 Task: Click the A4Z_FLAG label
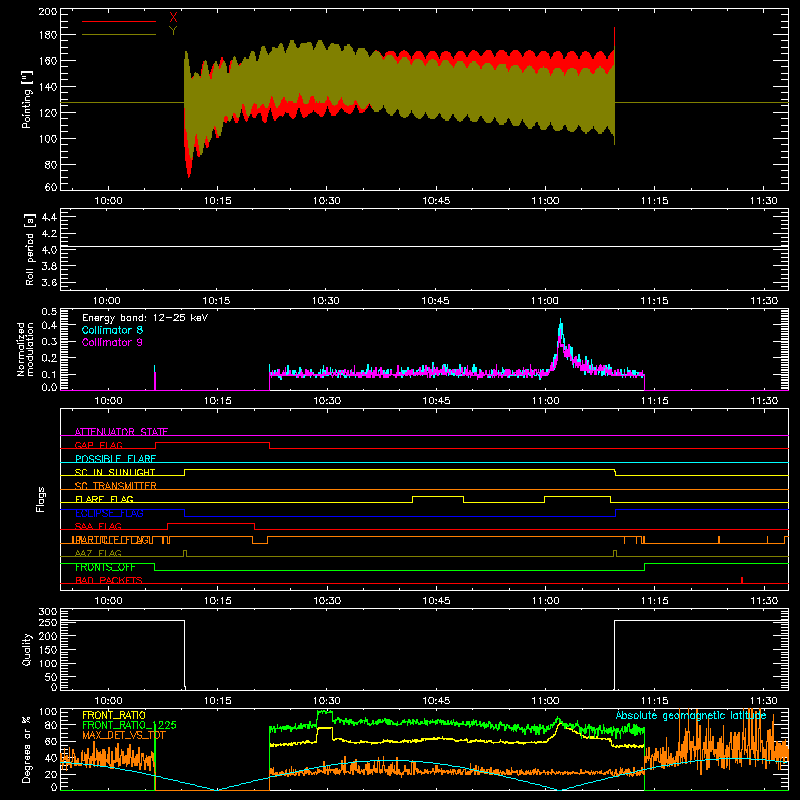point(98,553)
